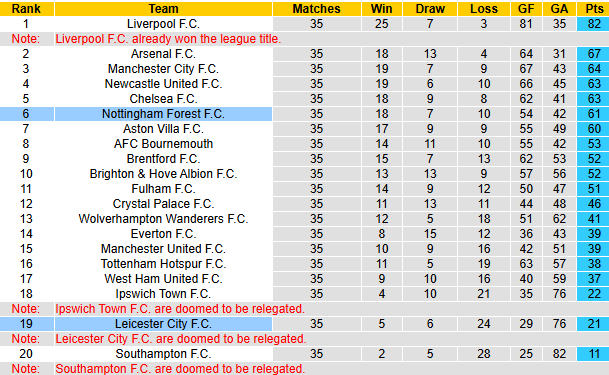Open Tottenham Hotspur F.C. entry

tap(164, 264)
